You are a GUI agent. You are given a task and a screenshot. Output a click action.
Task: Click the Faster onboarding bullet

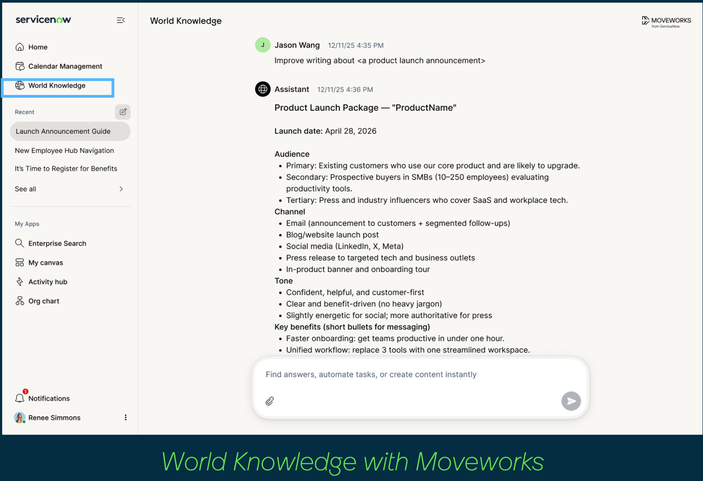click(395, 339)
